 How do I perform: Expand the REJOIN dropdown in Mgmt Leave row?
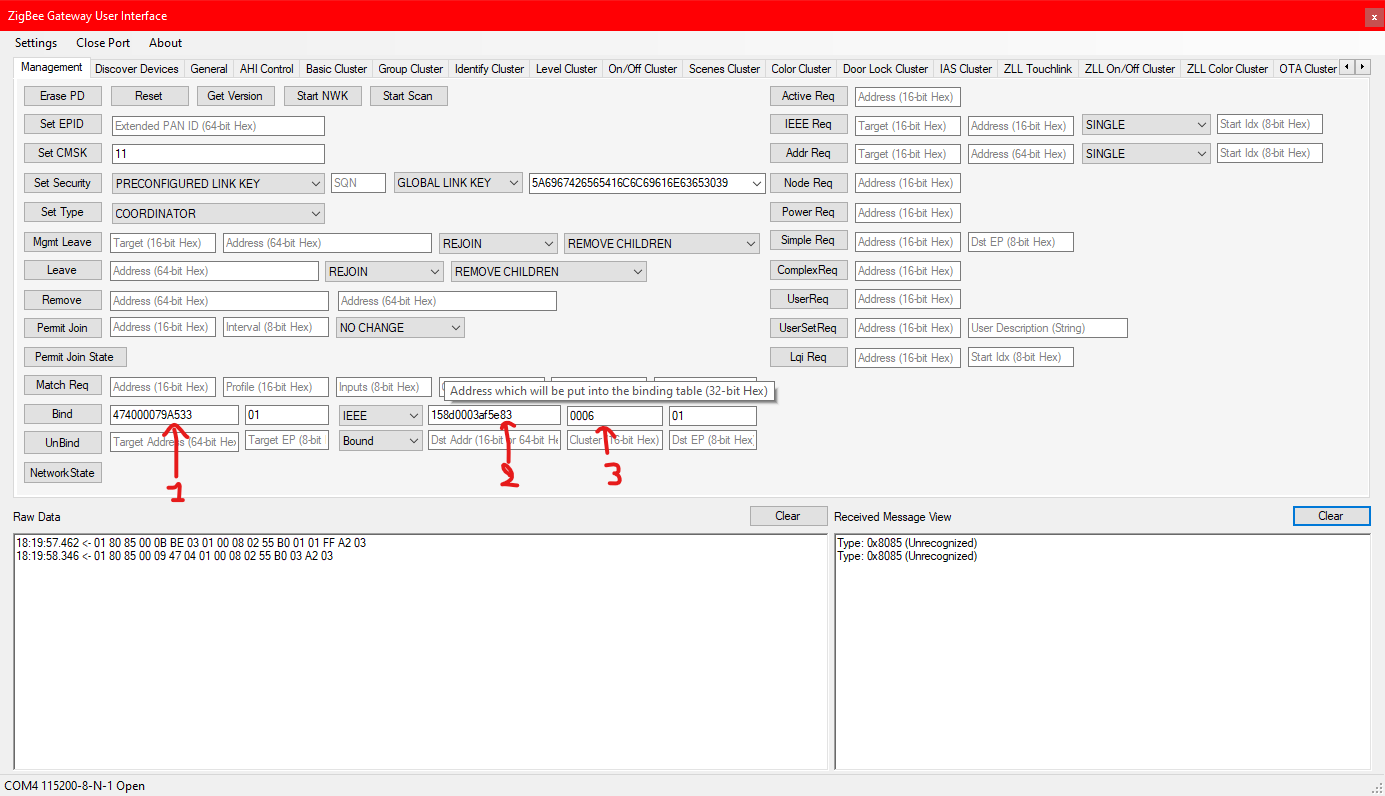548,243
